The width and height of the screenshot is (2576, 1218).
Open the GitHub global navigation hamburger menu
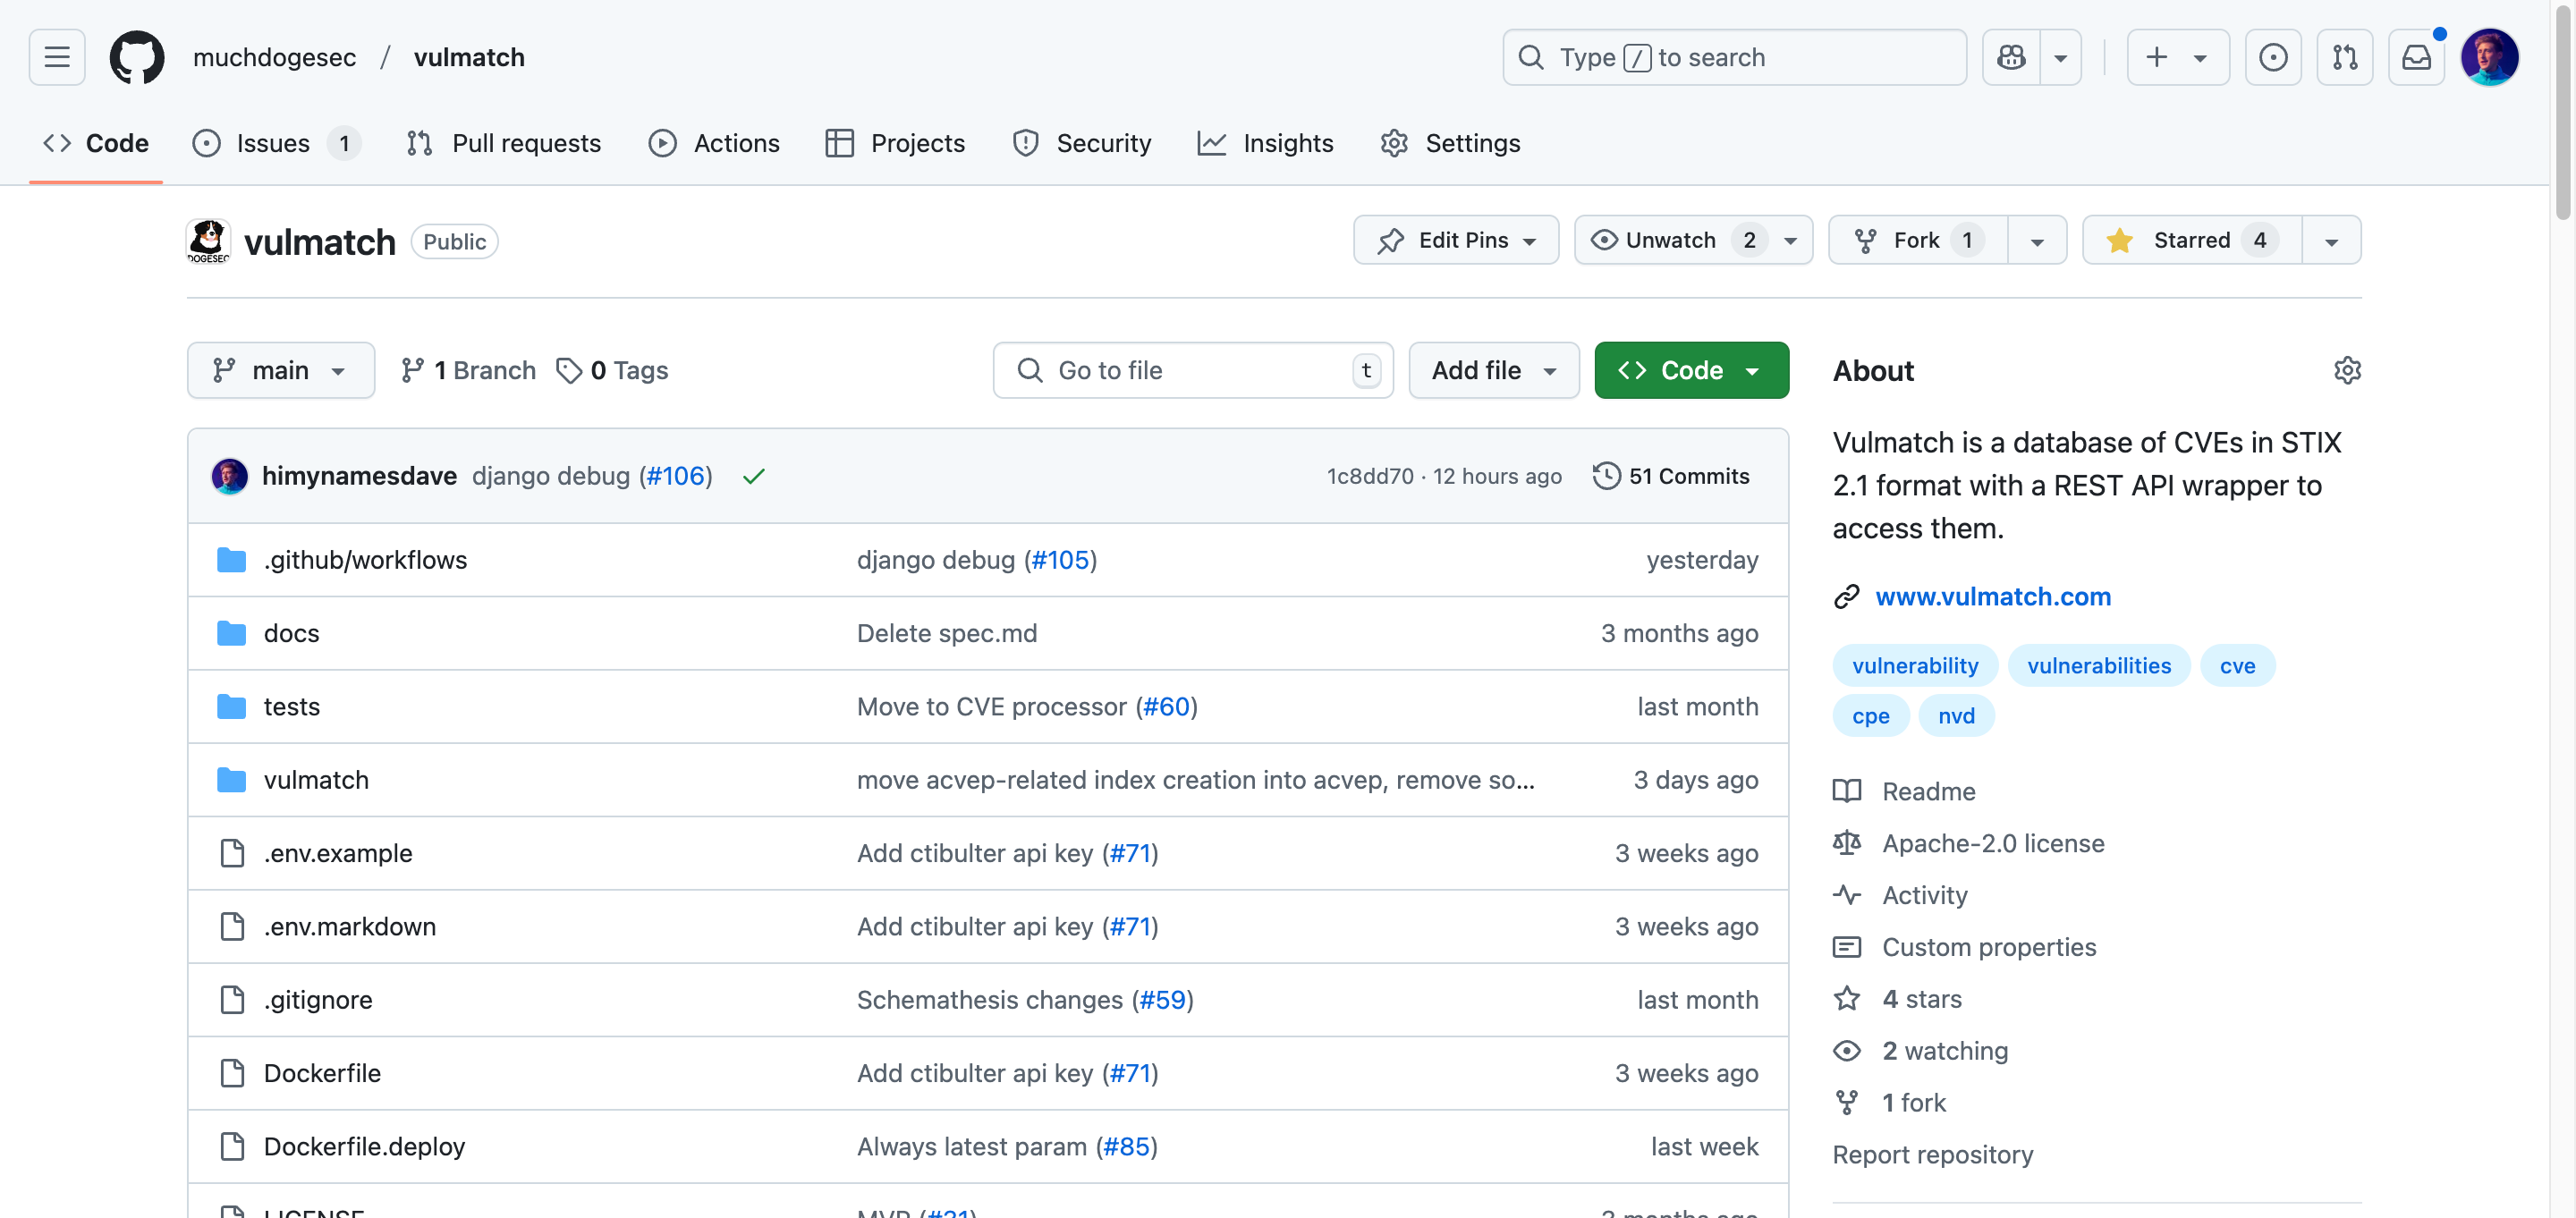(56, 57)
